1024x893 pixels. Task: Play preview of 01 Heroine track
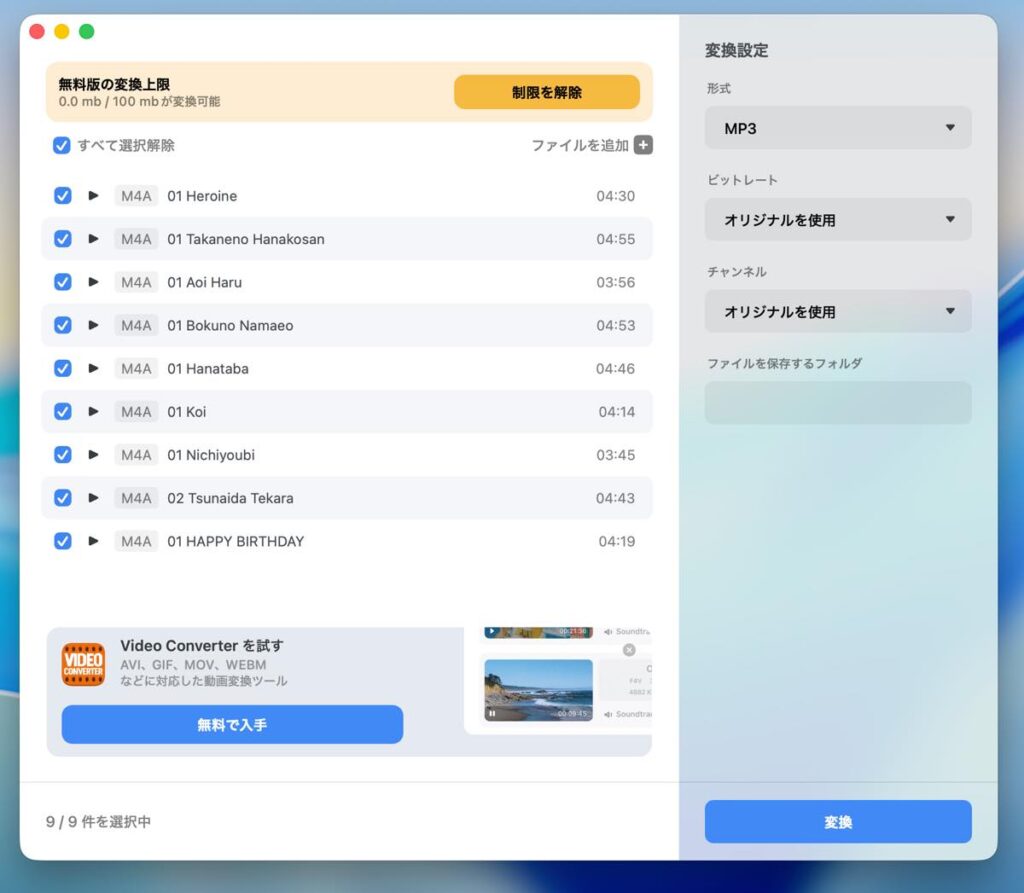(93, 196)
